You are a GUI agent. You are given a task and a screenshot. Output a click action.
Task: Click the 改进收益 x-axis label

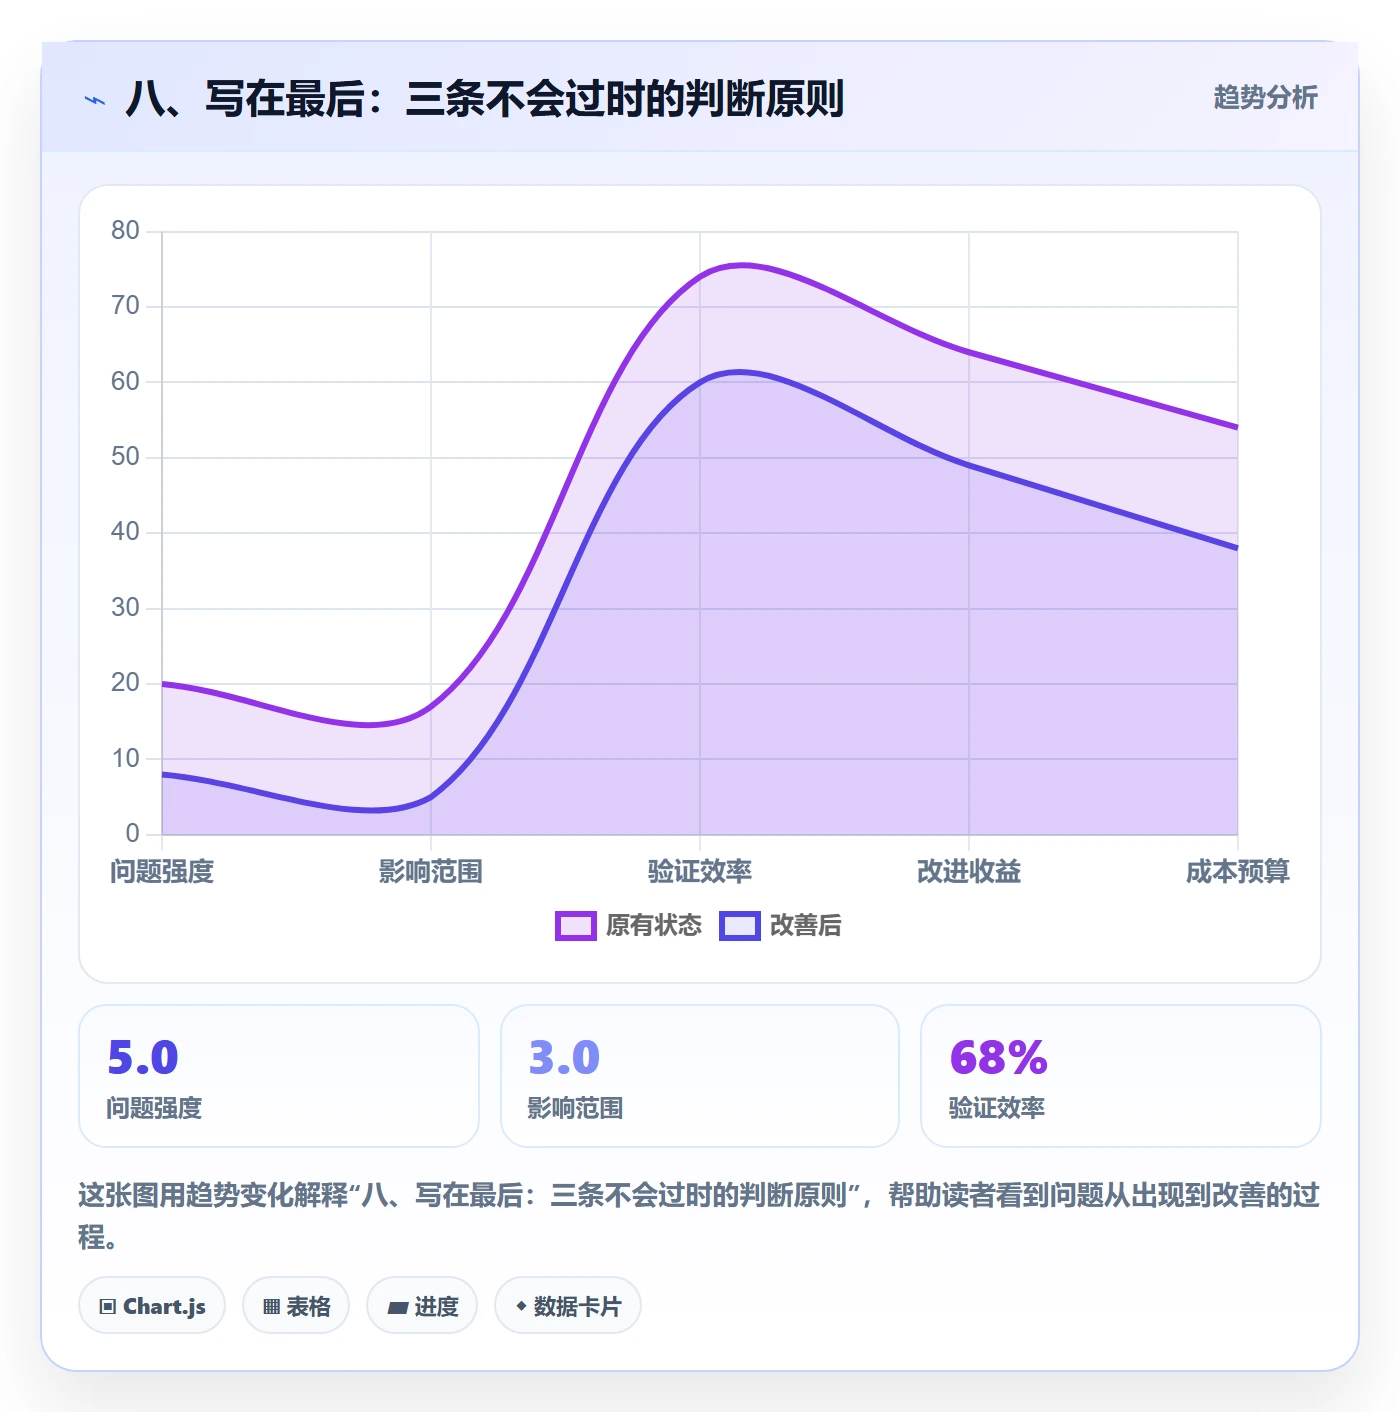(x=969, y=871)
